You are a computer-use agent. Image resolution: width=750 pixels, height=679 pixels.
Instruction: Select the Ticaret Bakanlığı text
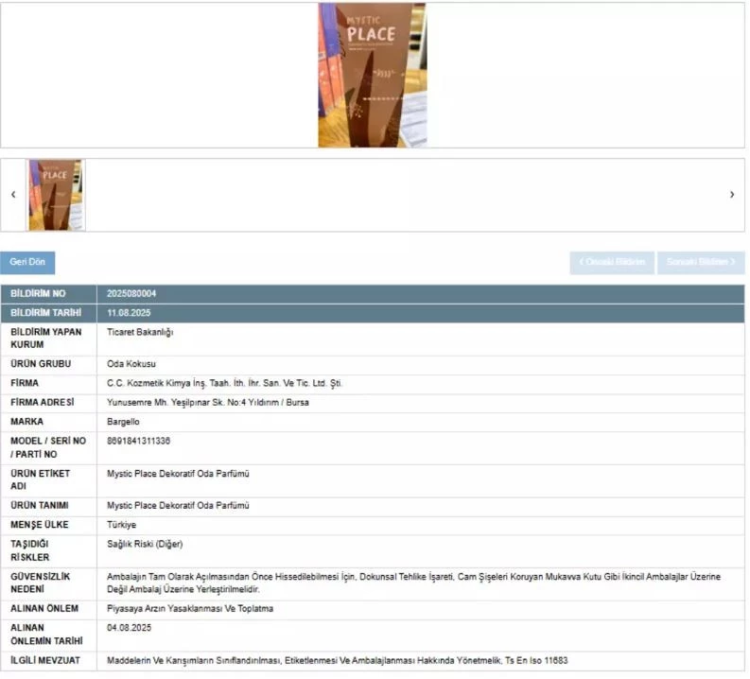click(x=138, y=331)
